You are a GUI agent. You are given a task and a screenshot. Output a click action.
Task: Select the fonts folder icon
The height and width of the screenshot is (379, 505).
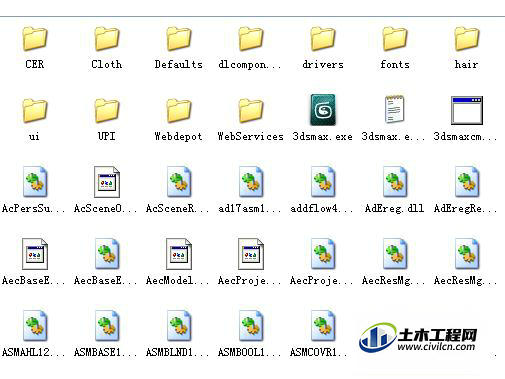point(395,39)
